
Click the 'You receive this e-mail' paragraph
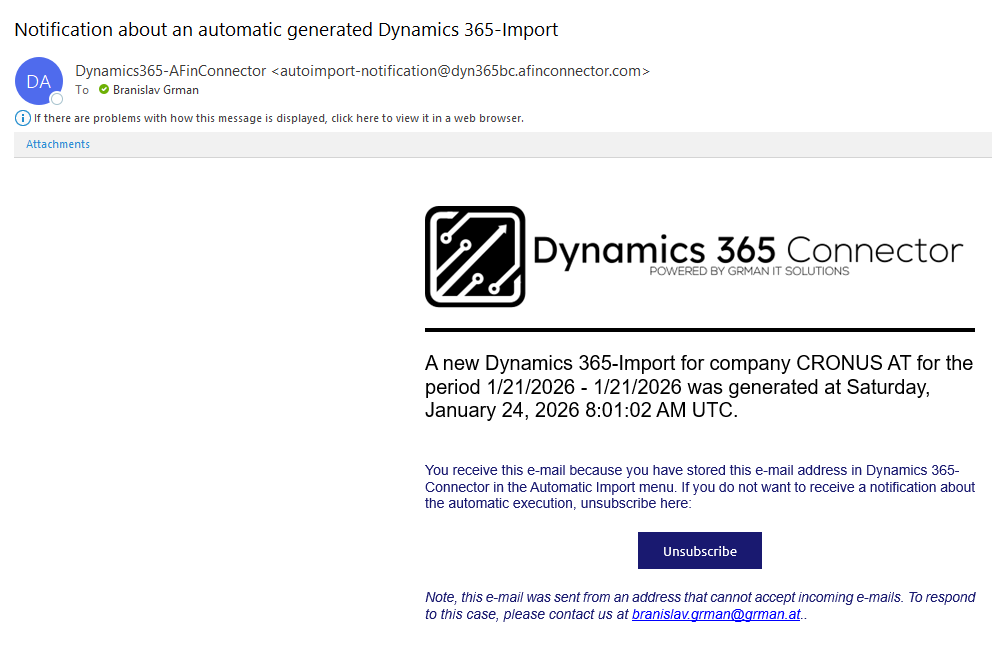tap(700, 487)
